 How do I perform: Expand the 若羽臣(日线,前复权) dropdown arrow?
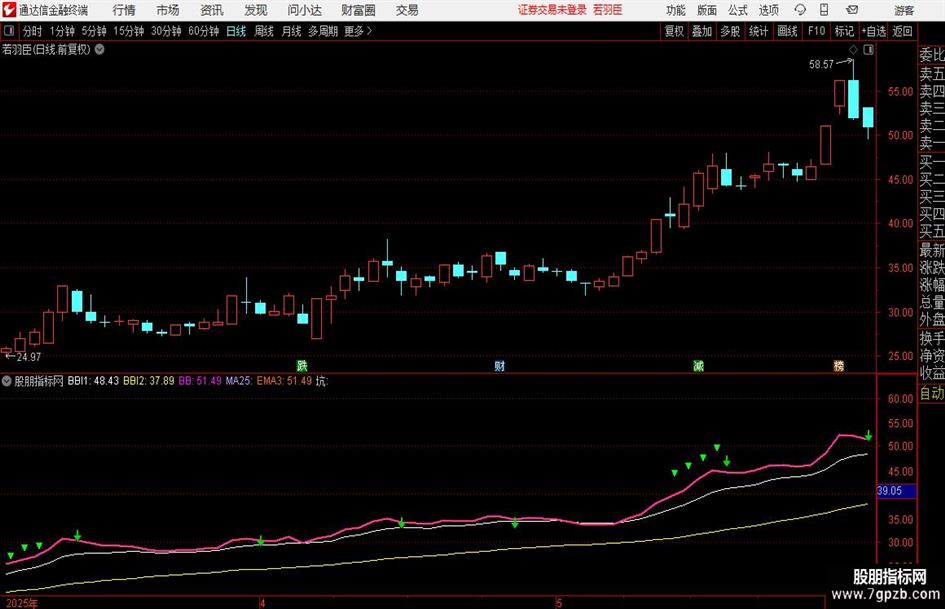[x=99, y=49]
